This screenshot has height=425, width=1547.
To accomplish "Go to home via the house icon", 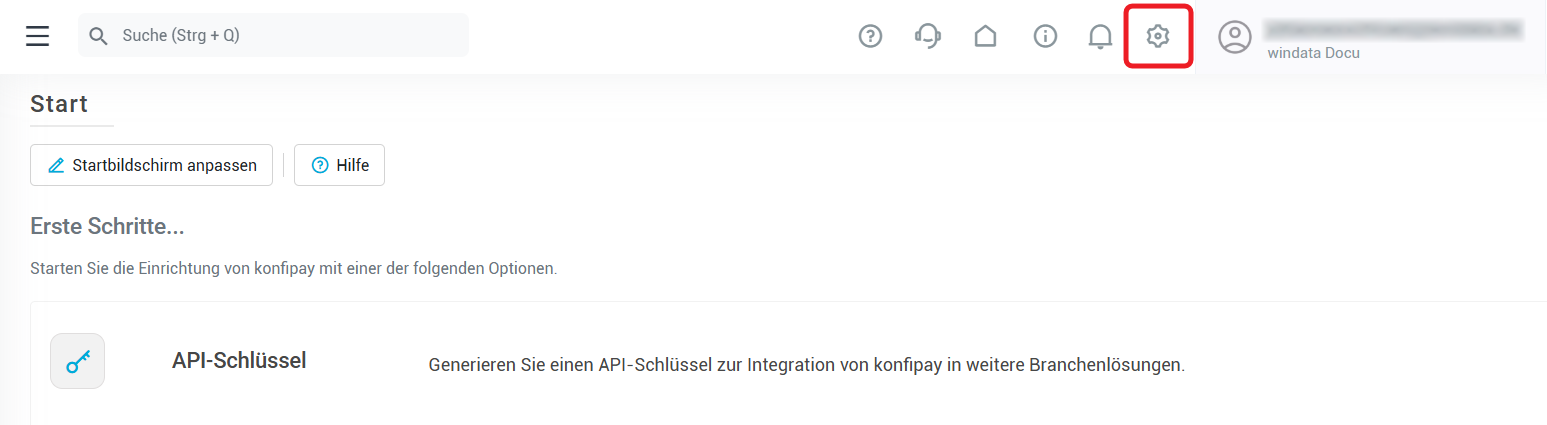I will tap(986, 37).
